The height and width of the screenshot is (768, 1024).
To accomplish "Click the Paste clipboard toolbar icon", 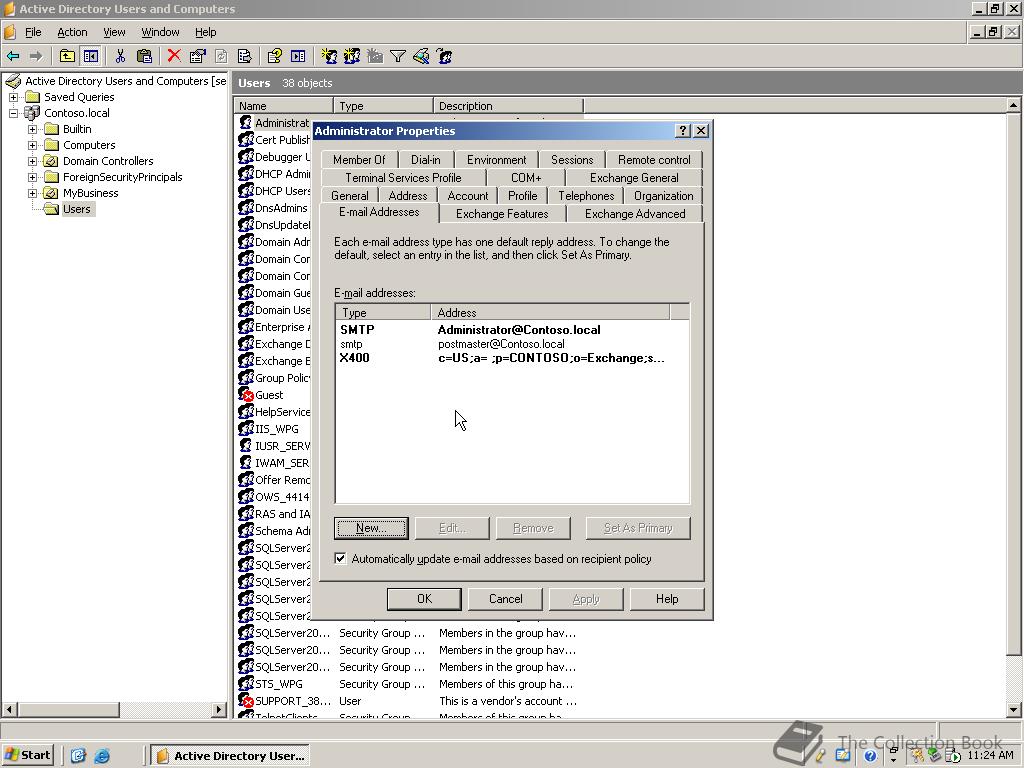I will pyautogui.click(x=144, y=56).
